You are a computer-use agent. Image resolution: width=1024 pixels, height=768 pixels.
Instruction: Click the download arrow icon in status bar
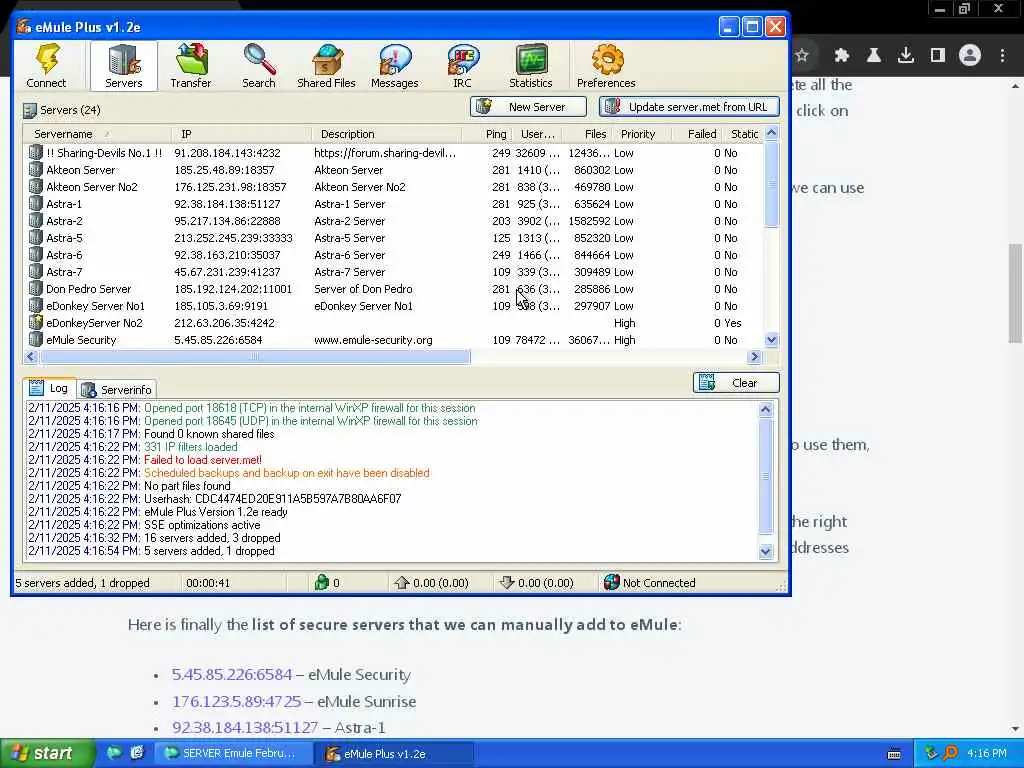(507, 583)
